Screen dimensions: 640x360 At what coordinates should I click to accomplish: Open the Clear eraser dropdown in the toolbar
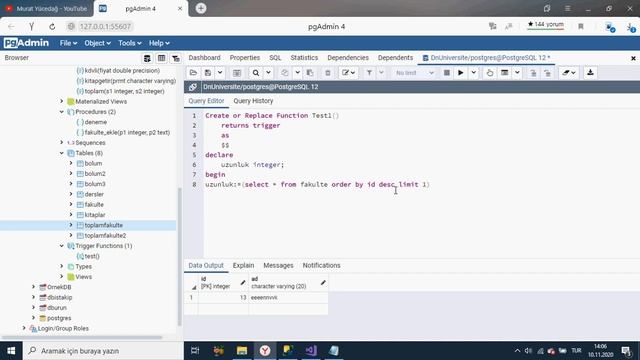point(569,73)
